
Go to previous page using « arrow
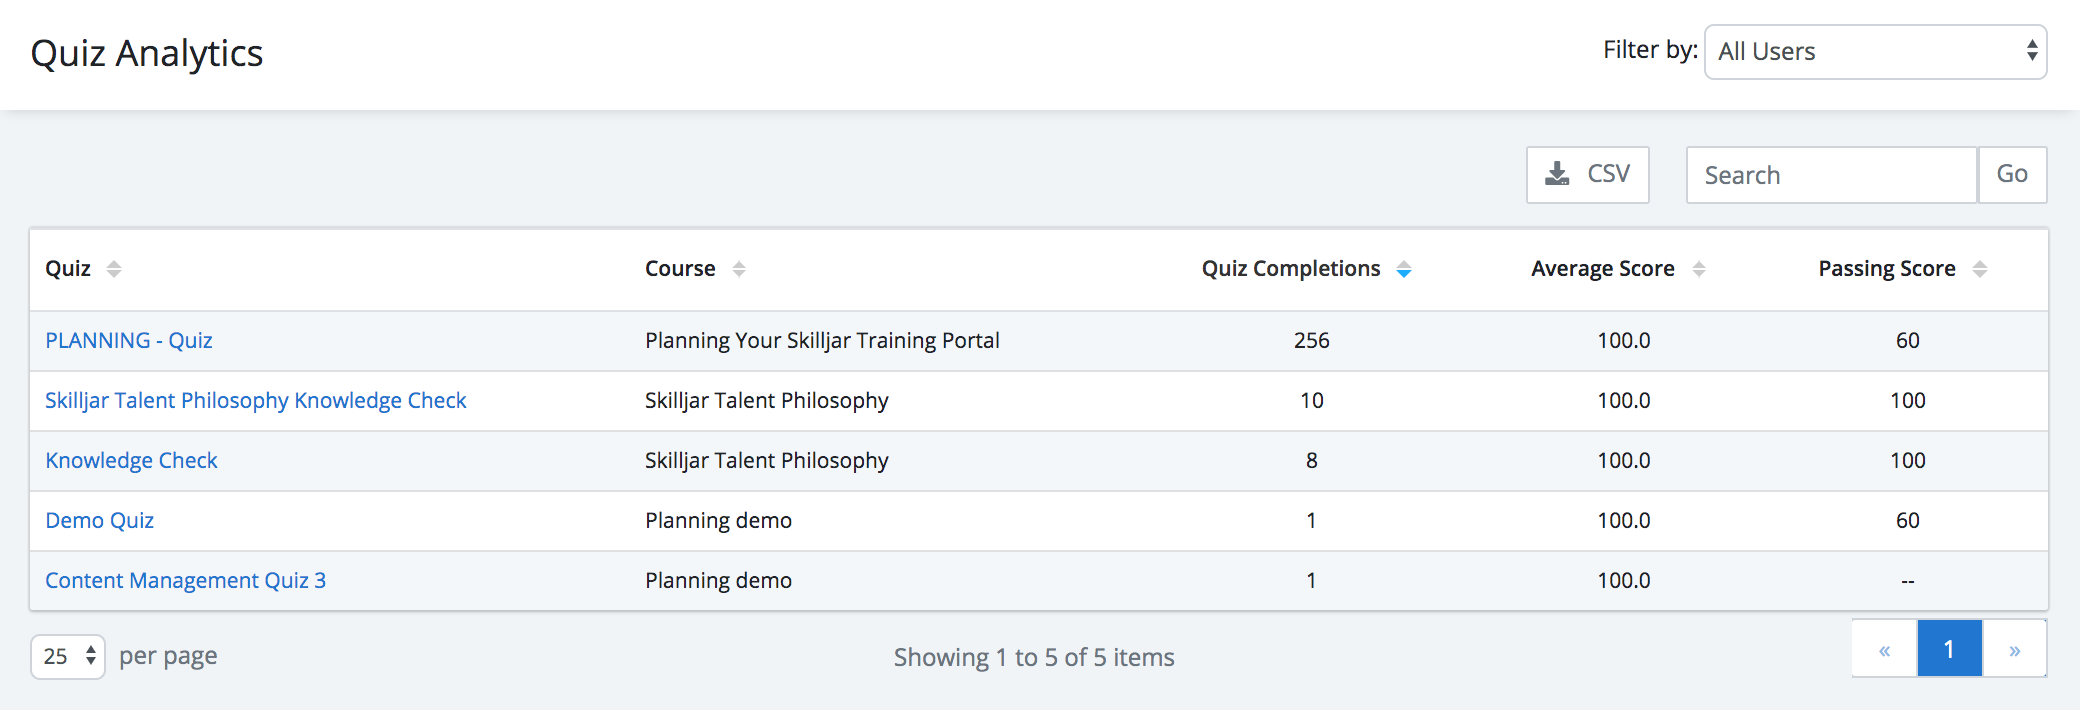pyautogui.click(x=1885, y=649)
